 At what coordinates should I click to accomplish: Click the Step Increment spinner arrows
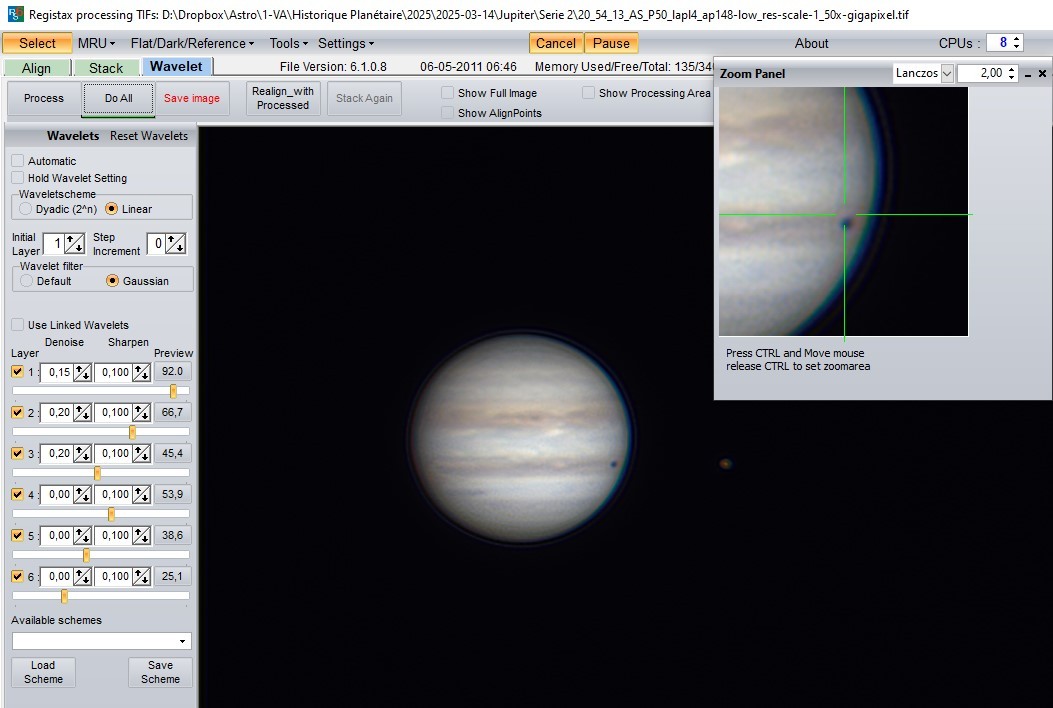[x=175, y=244]
